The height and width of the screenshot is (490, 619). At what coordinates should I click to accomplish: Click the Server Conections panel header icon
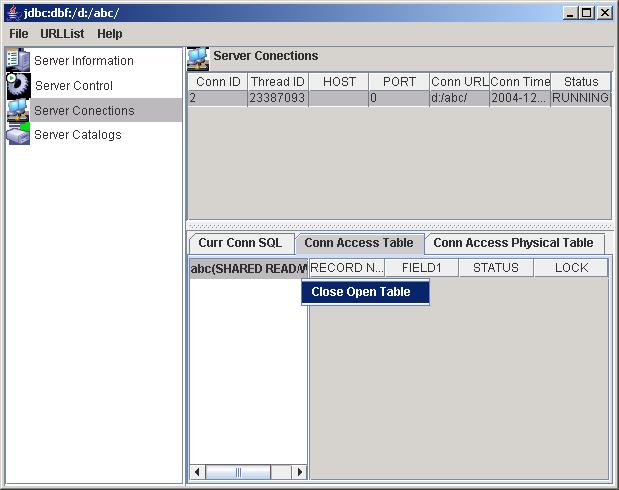198,57
